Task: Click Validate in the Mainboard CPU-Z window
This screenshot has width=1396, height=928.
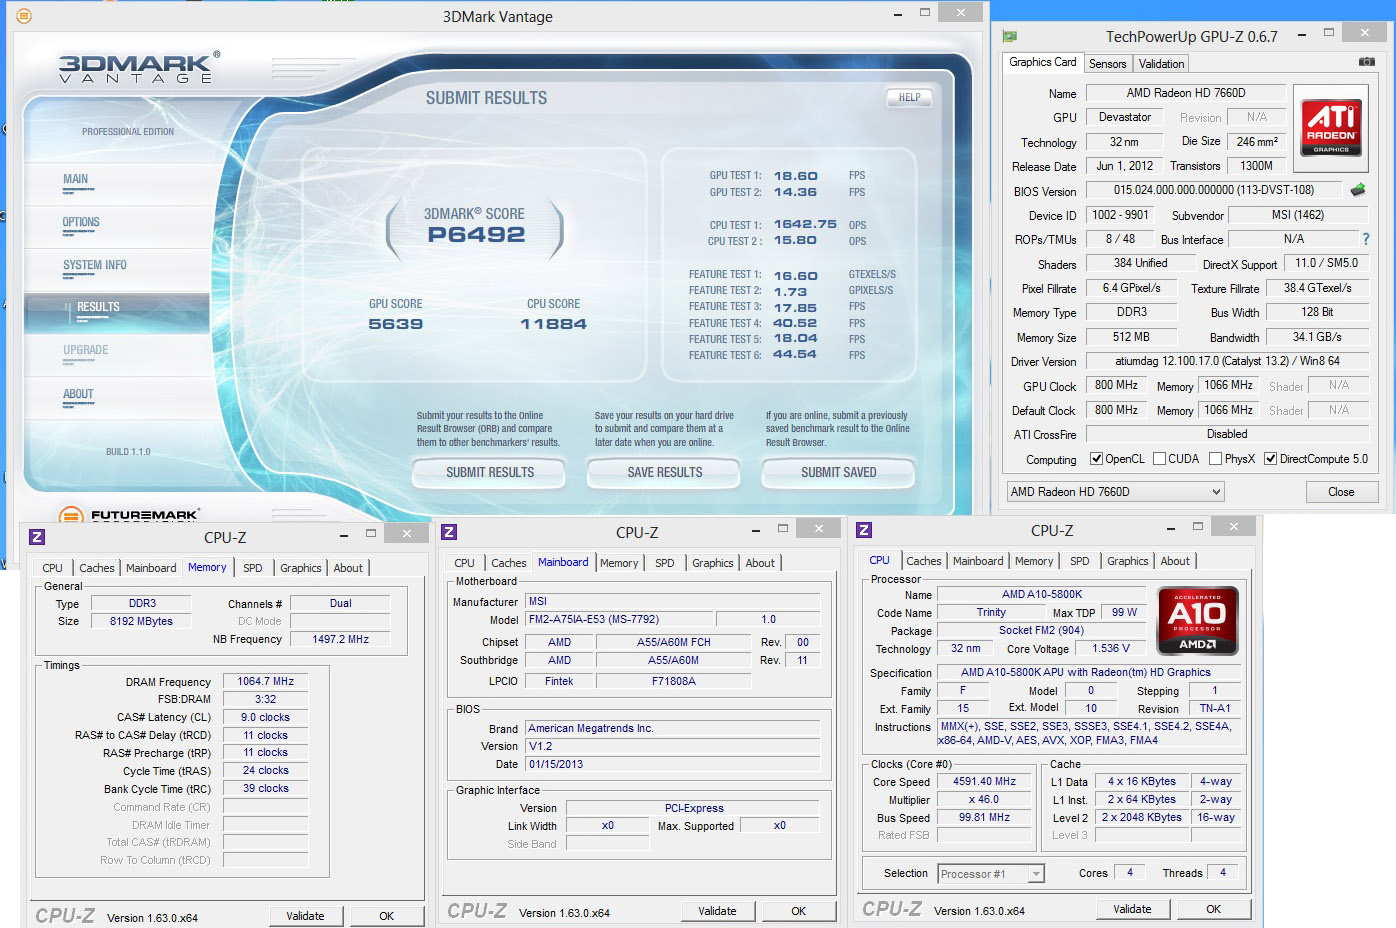Action: 717,911
